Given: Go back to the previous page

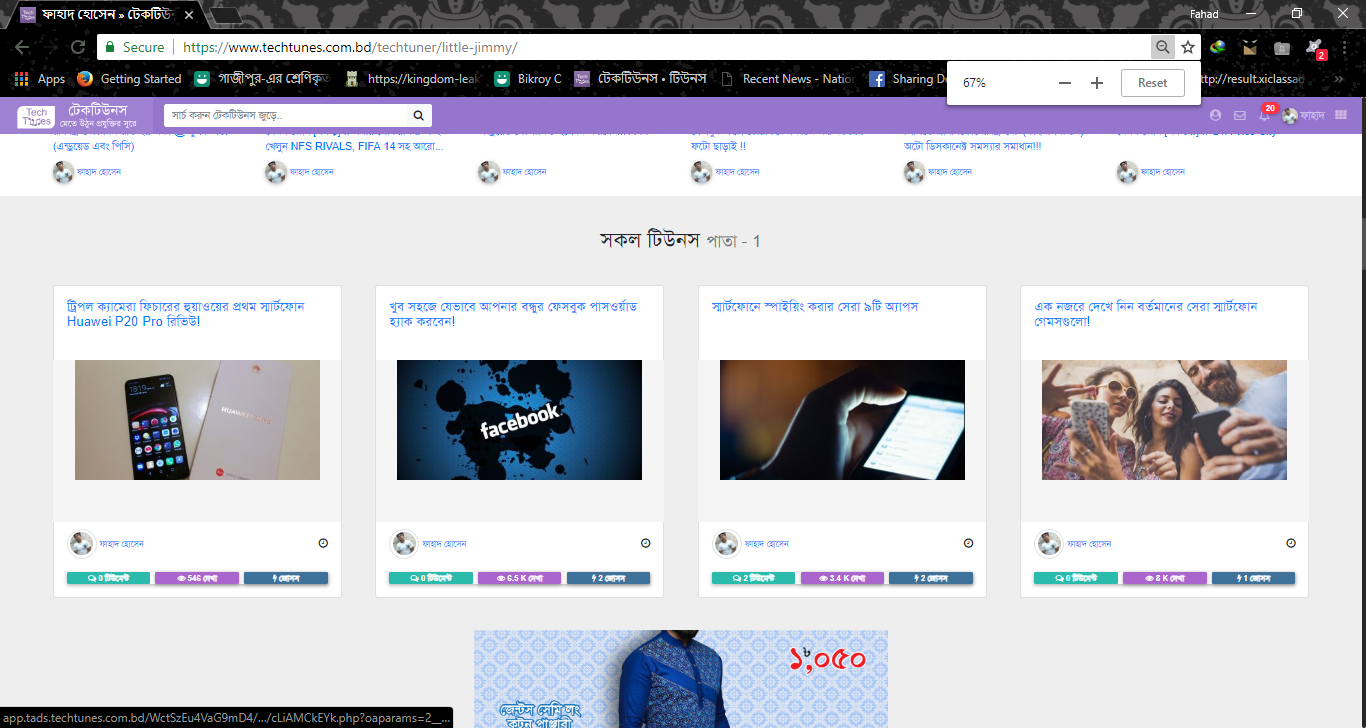Looking at the screenshot, I should 22,47.
